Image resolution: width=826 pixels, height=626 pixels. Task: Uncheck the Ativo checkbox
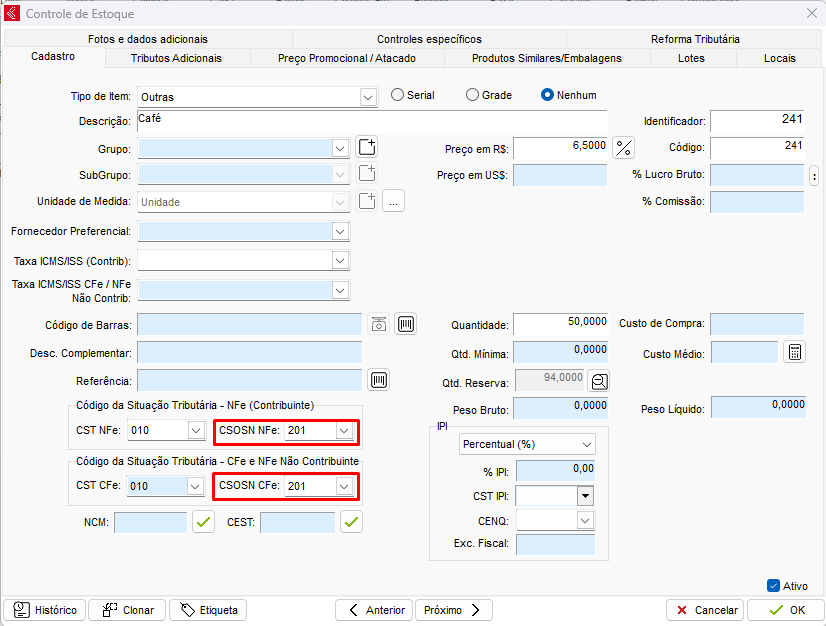click(x=773, y=586)
